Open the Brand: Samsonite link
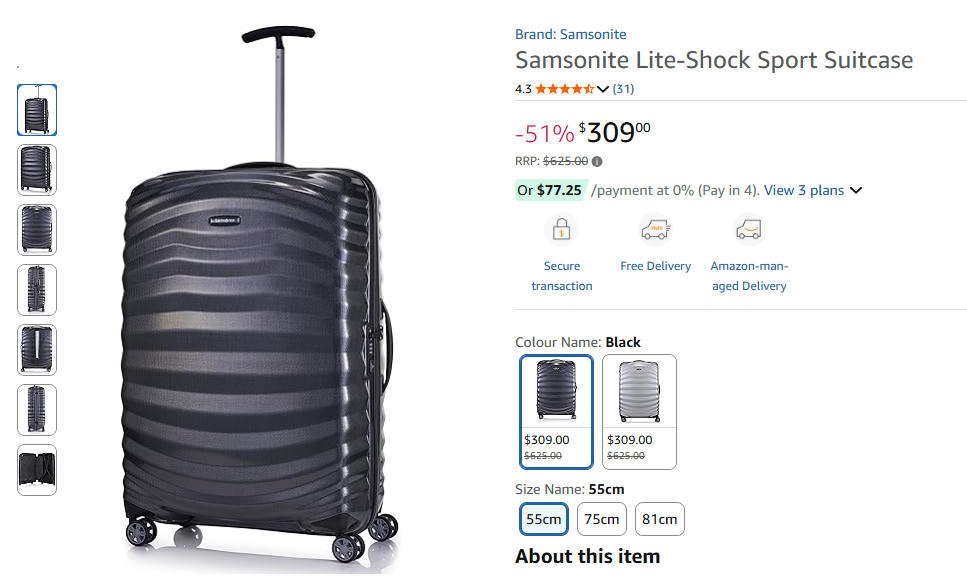 (x=570, y=34)
